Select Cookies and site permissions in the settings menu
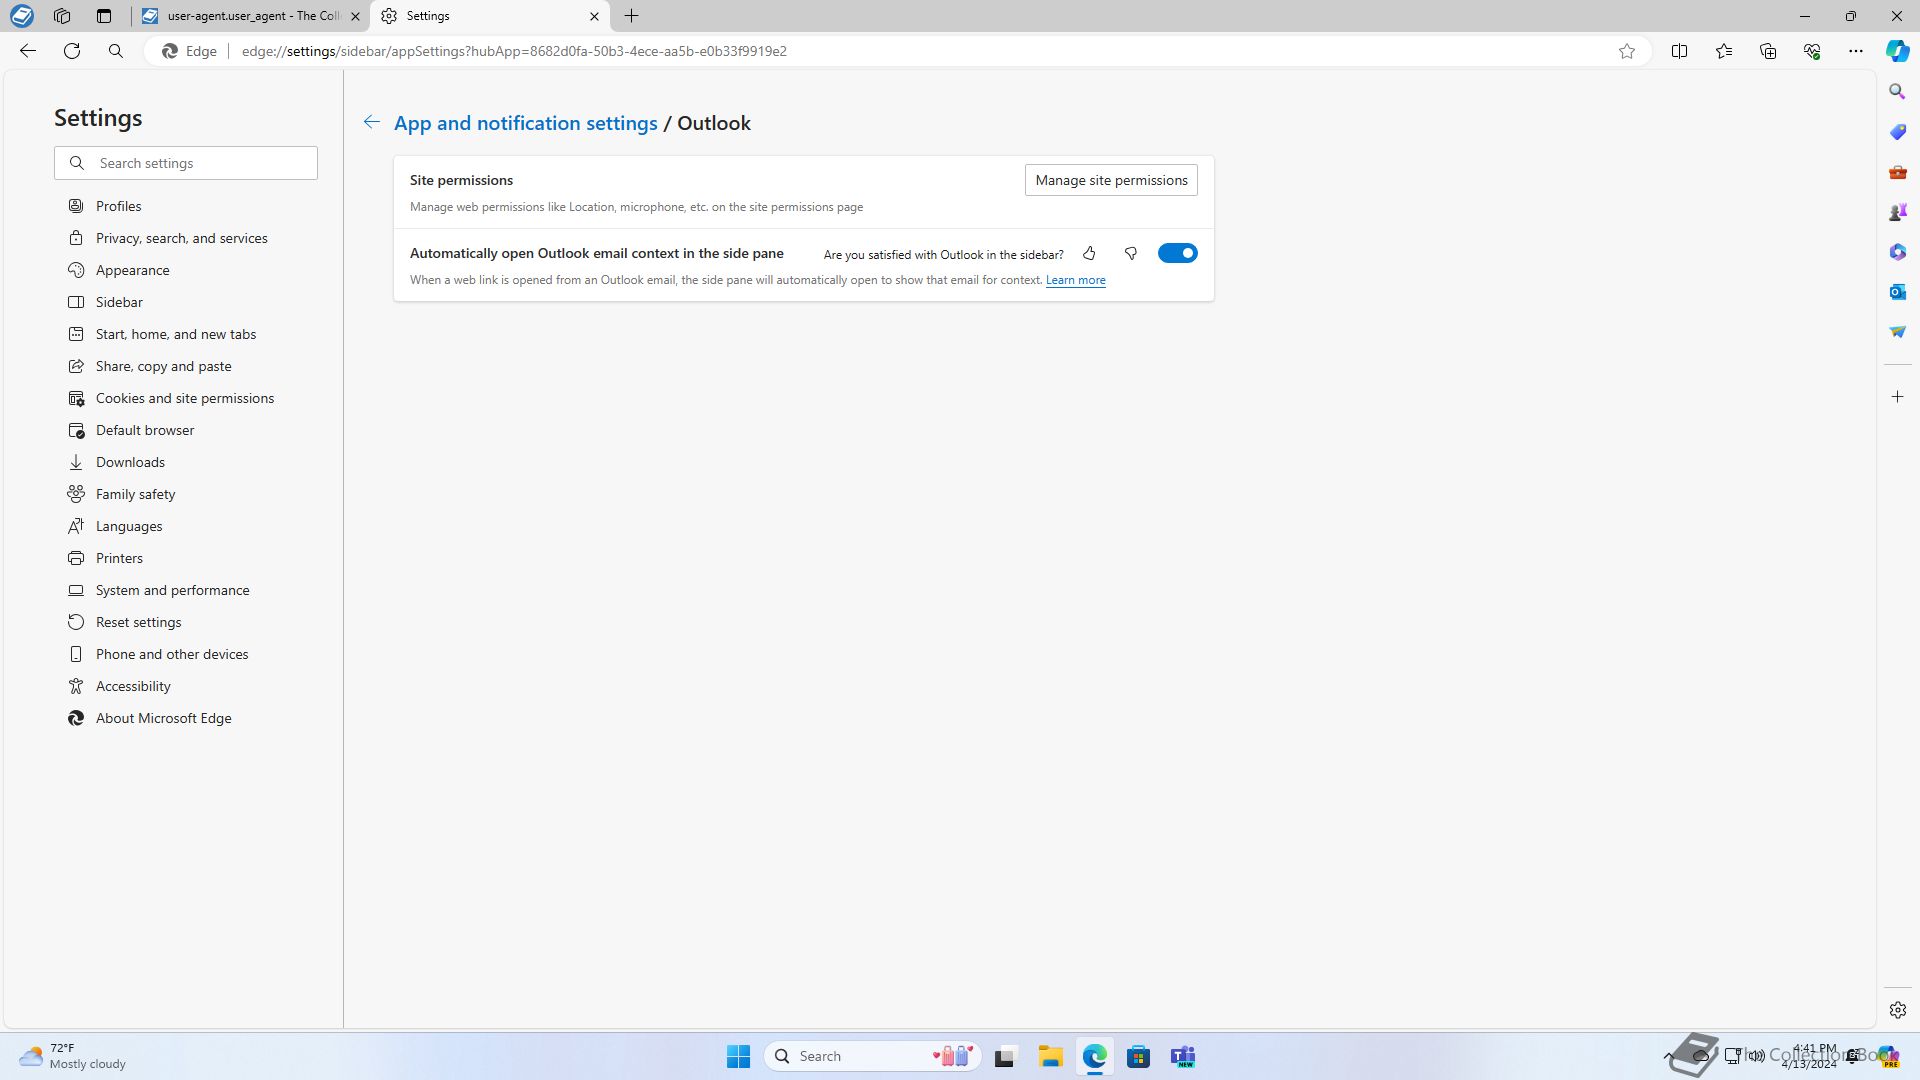 point(184,398)
